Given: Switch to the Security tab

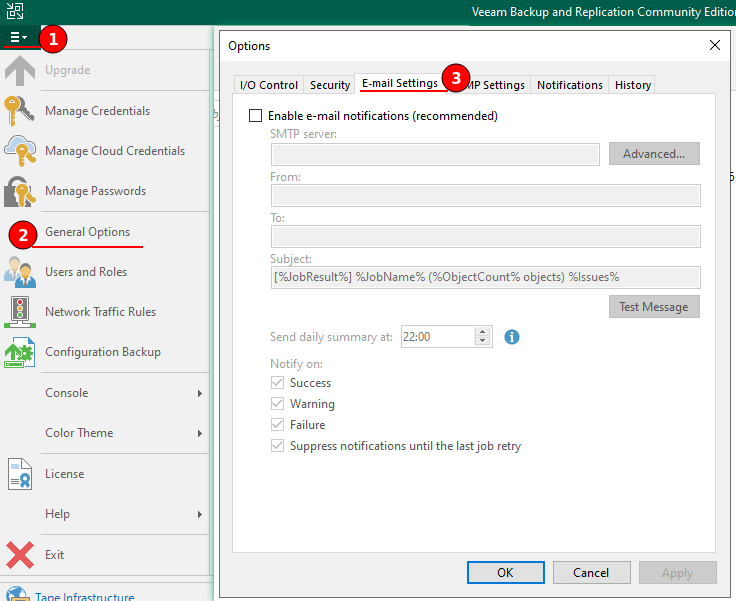Looking at the screenshot, I should tap(330, 85).
